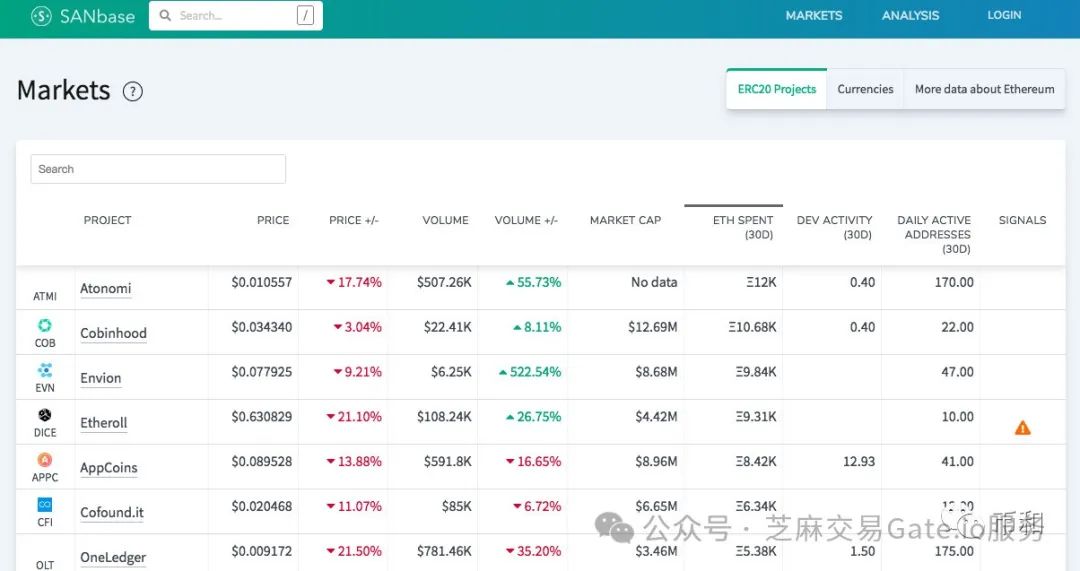The height and width of the screenshot is (571, 1080).
Task: Sort table by MARKET CAP column header
Action: [625, 220]
